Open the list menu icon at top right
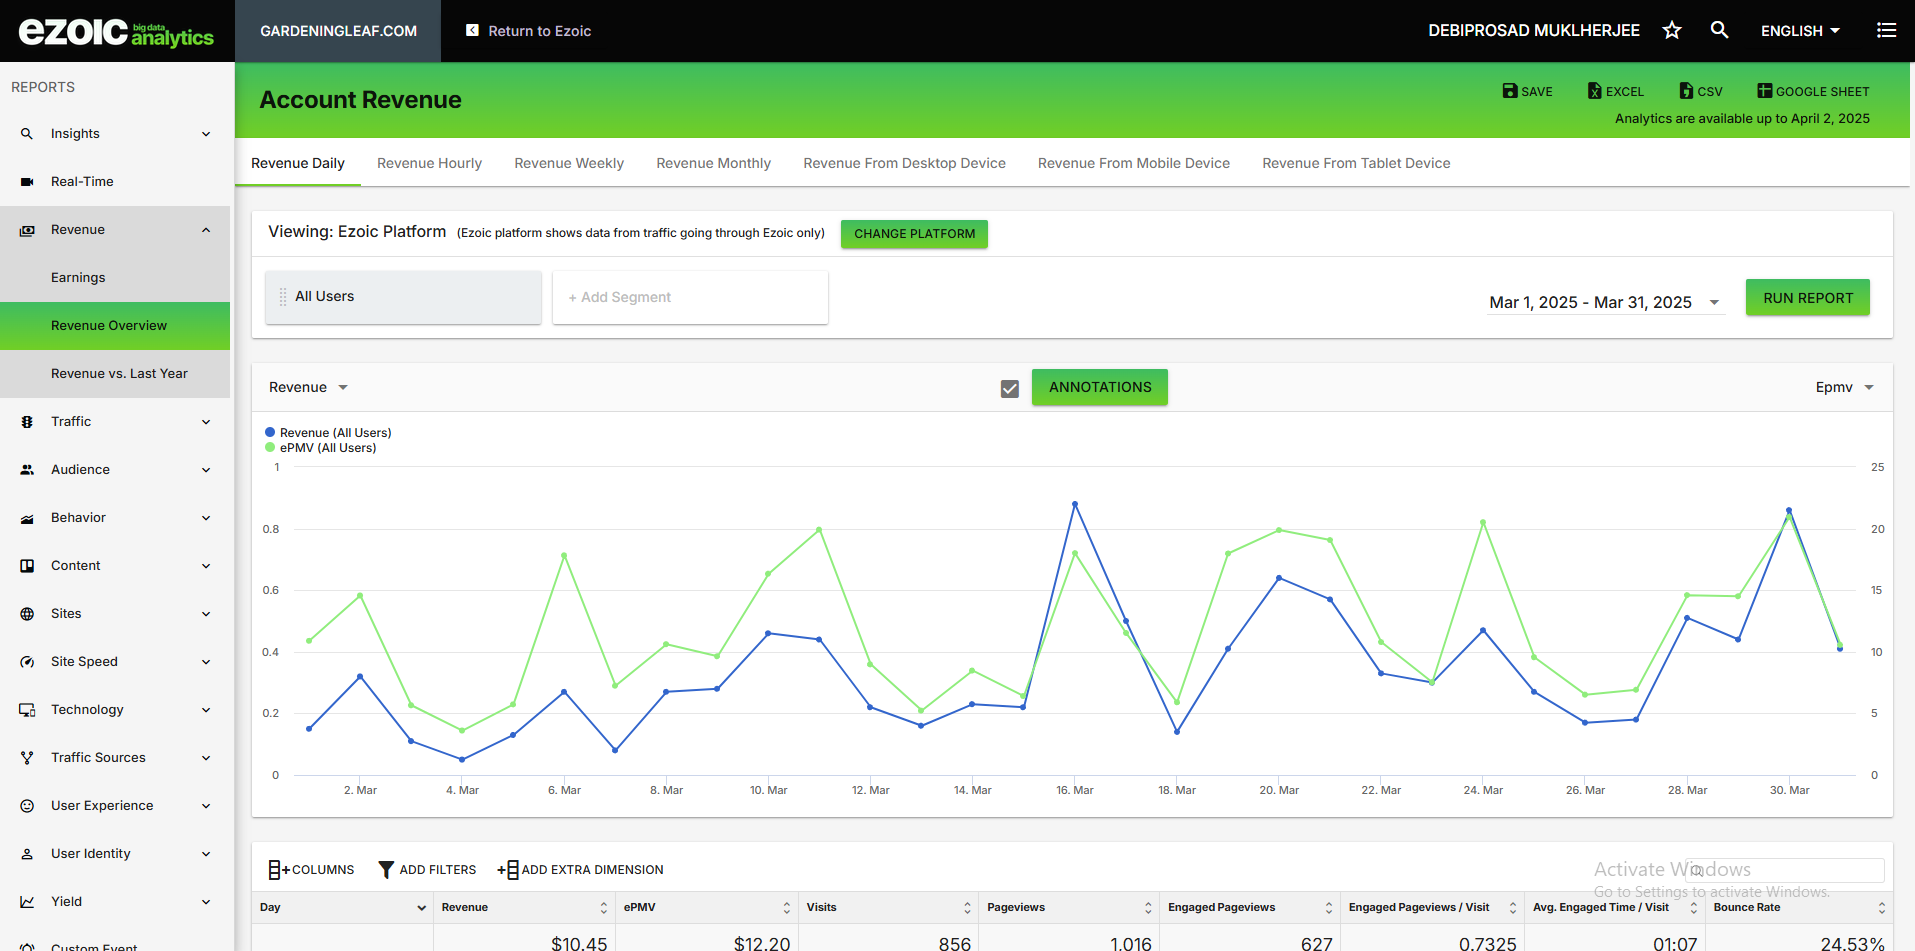Viewport: 1915px width, 951px height. [1887, 30]
